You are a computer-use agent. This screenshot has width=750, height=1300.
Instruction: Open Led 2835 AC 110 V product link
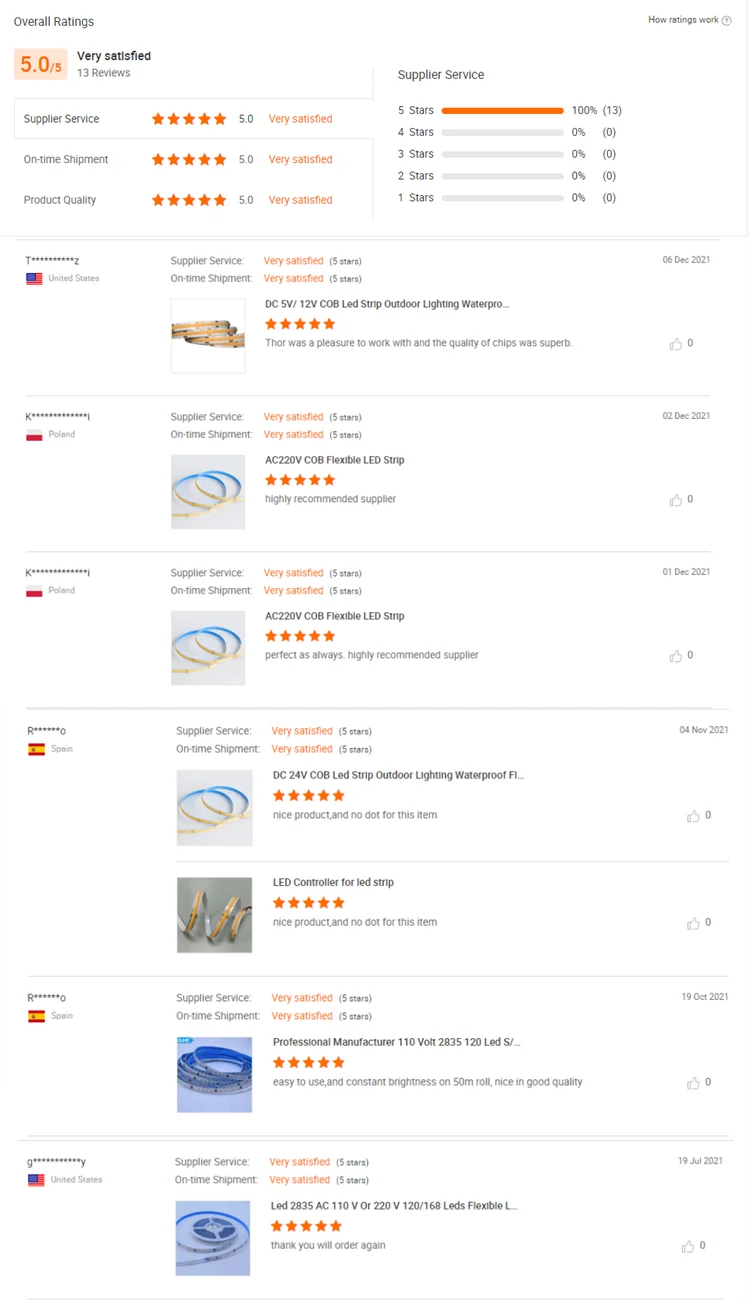394,1206
